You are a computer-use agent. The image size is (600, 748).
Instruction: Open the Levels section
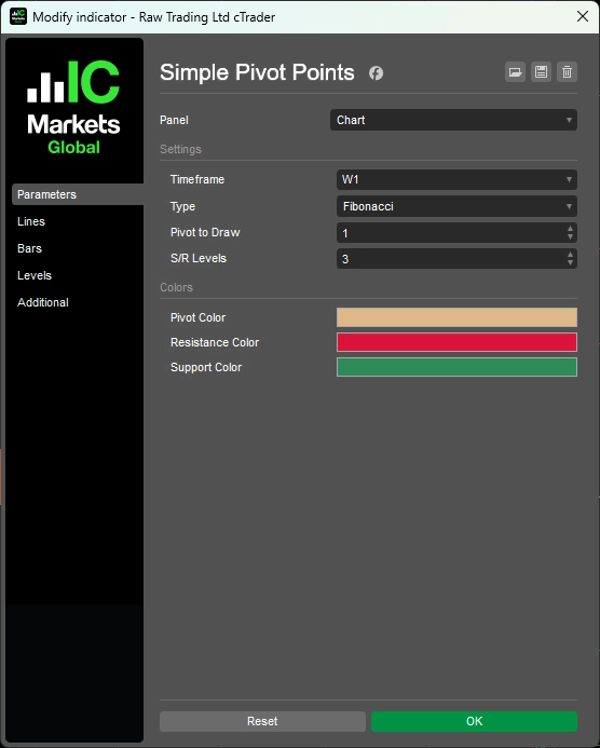34,275
